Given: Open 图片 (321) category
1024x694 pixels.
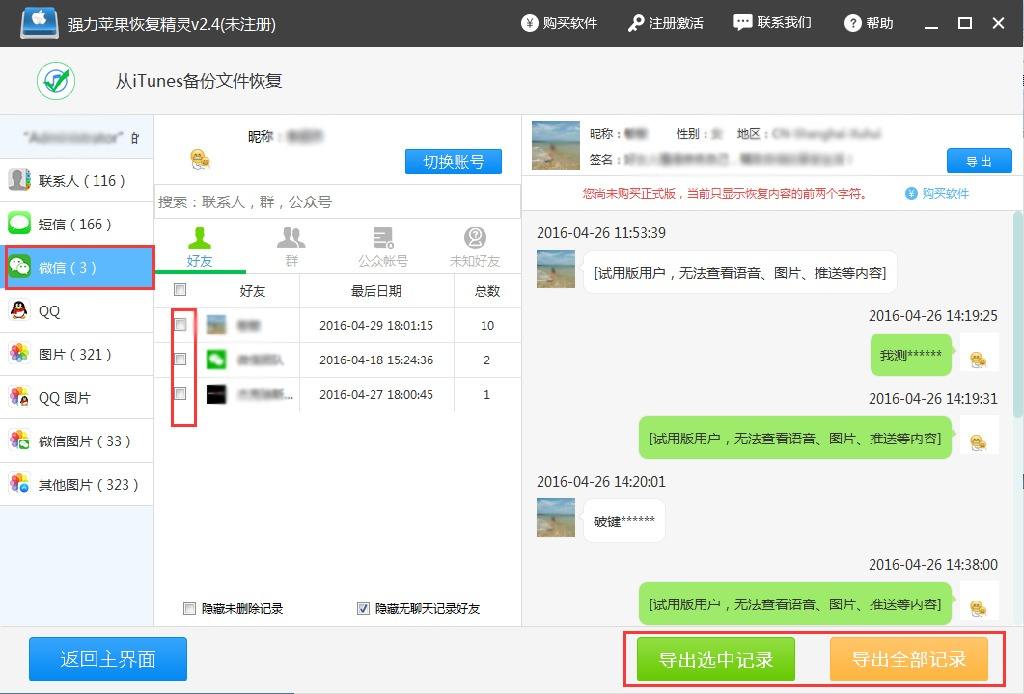Looking at the screenshot, I should coord(77,355).
